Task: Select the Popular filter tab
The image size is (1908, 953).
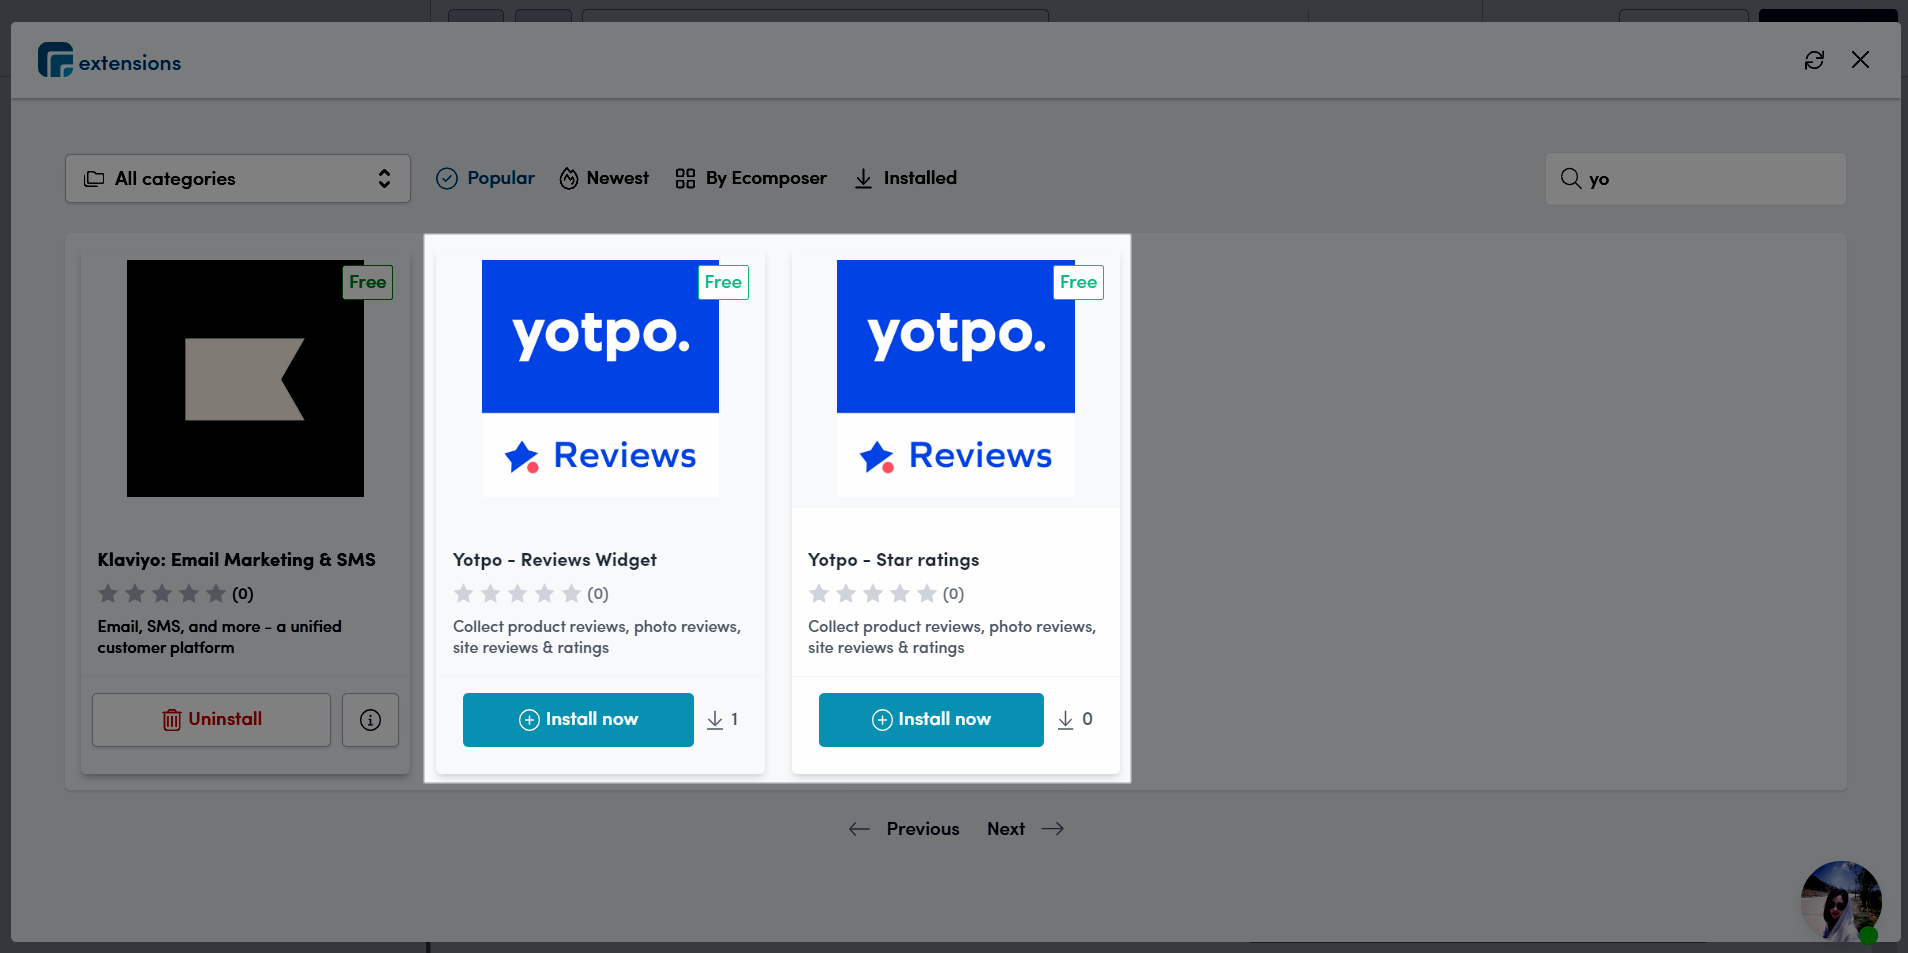Action: click(486, 178)
